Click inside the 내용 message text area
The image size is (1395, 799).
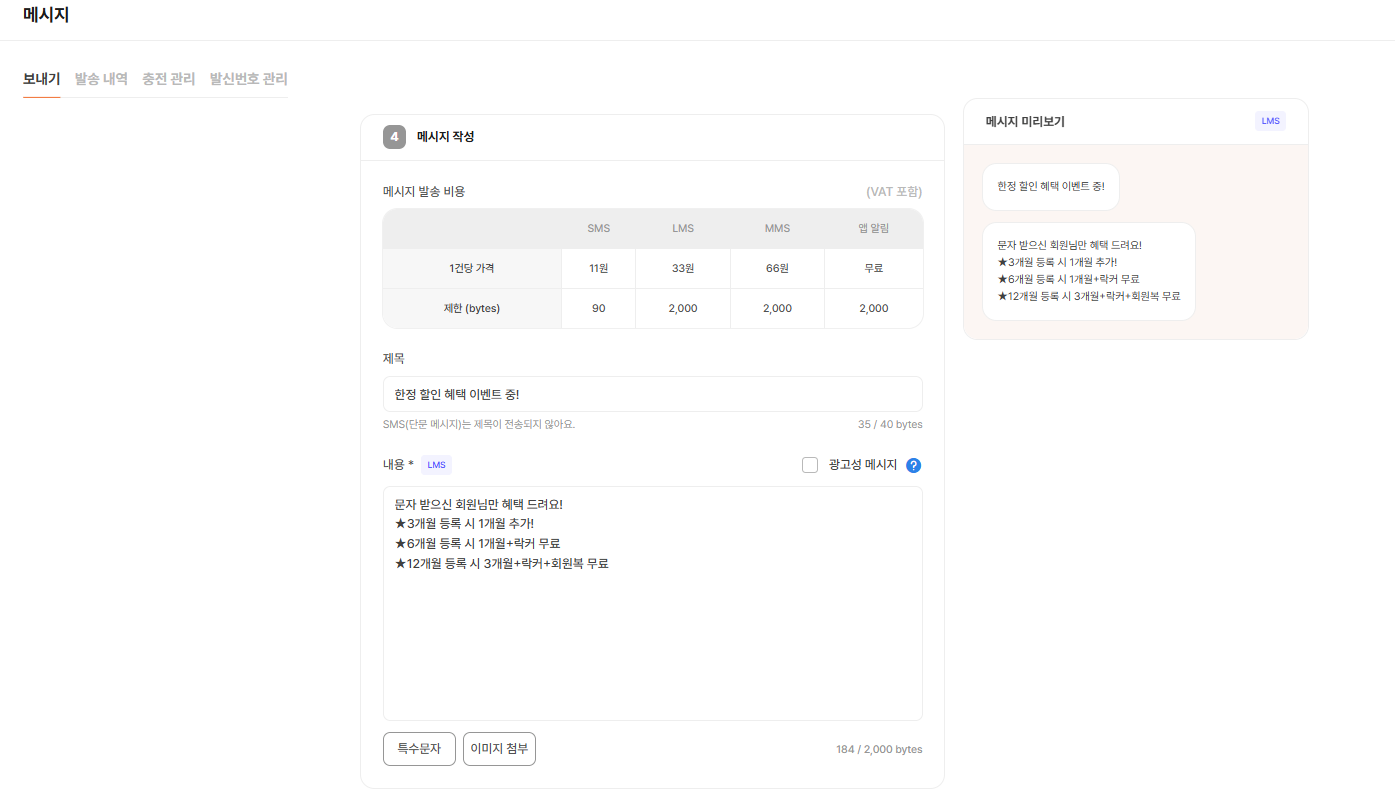(x=652, y=640)
